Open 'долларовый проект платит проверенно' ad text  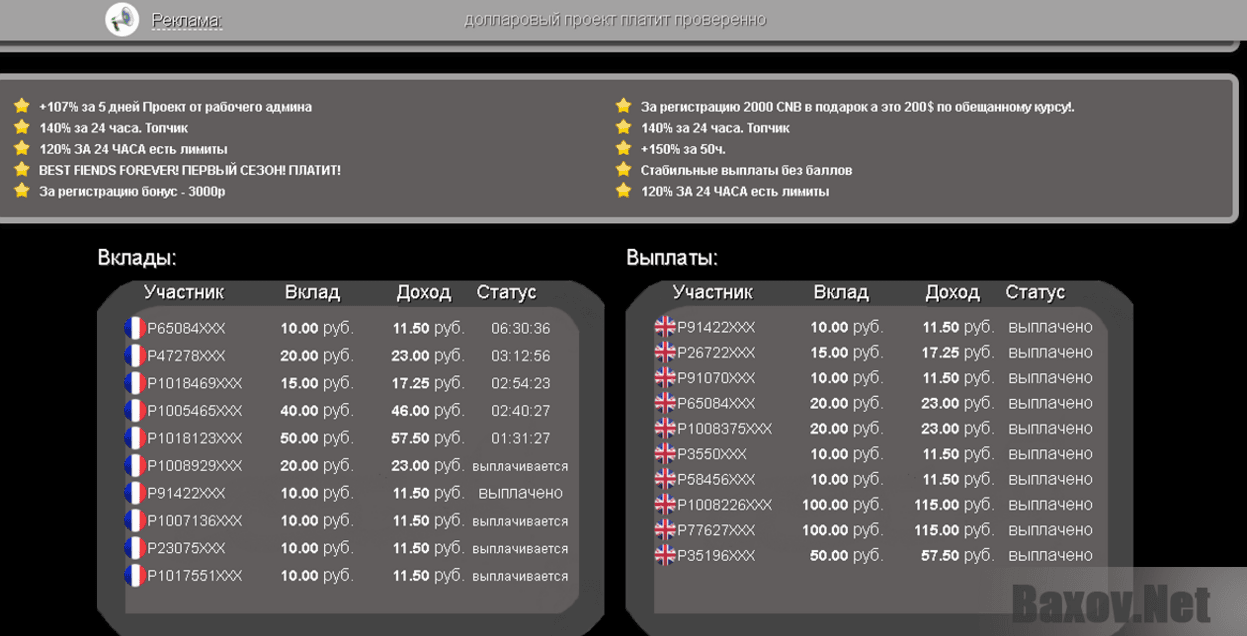click(x=615, y=20)
